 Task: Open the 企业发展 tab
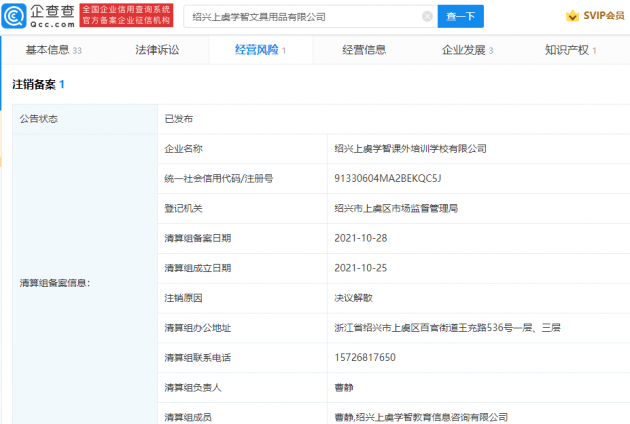tap(467, 50)
